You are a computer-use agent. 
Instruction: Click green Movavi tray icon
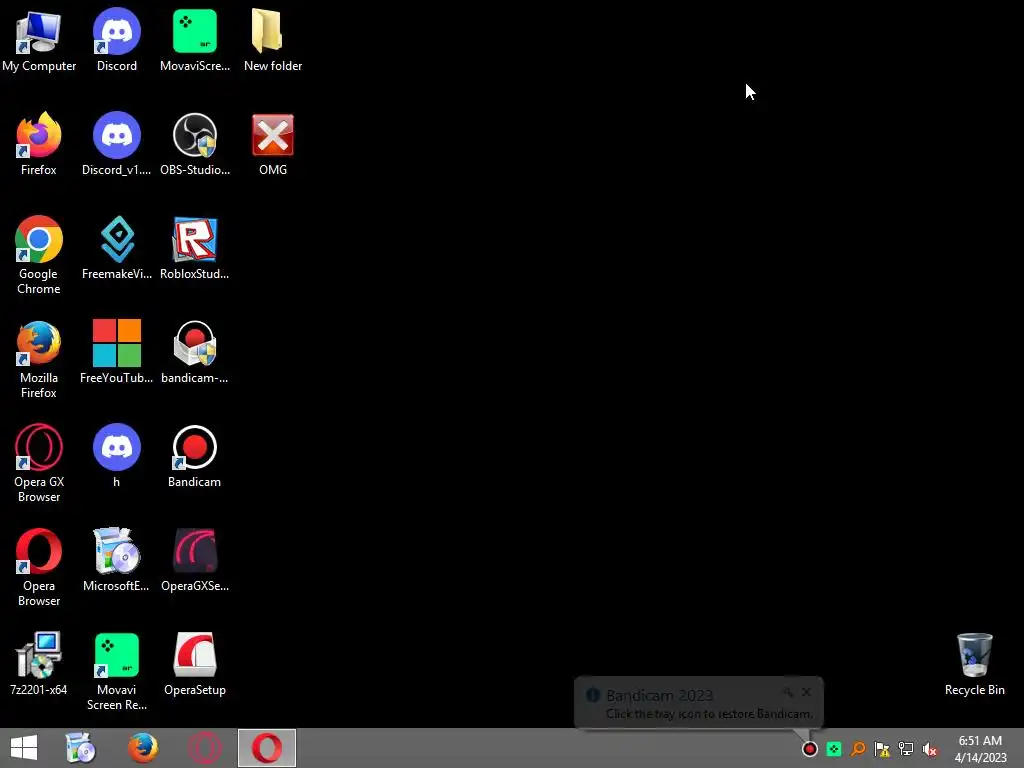point(834,749)
